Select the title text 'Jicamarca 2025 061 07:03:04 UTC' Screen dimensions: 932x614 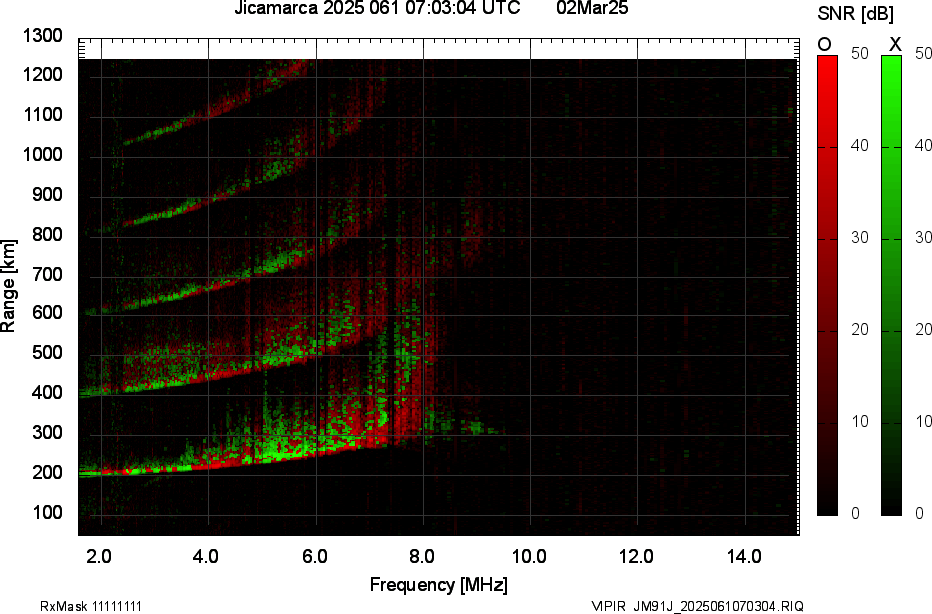click(377, 8)
